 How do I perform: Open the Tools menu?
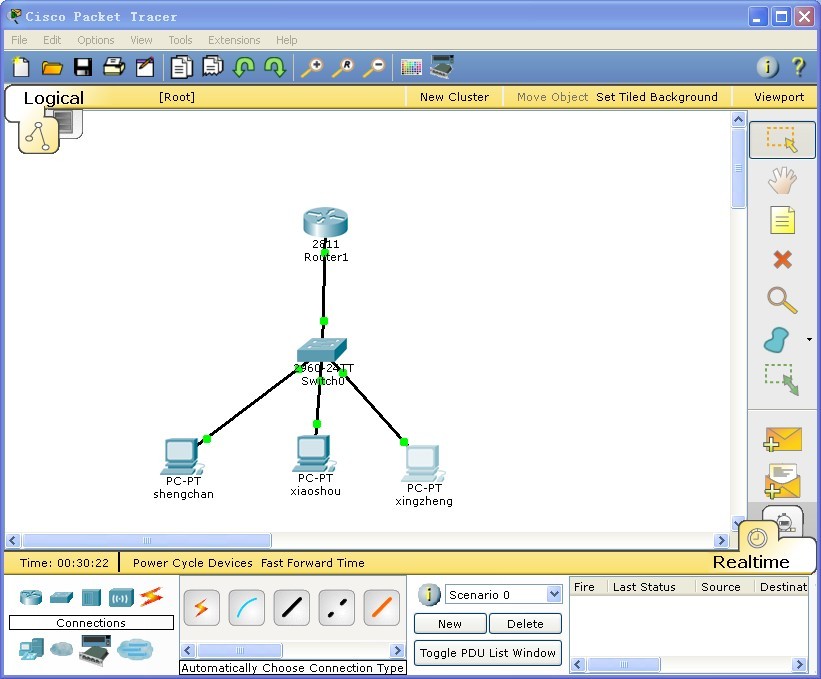click(180, 40)
